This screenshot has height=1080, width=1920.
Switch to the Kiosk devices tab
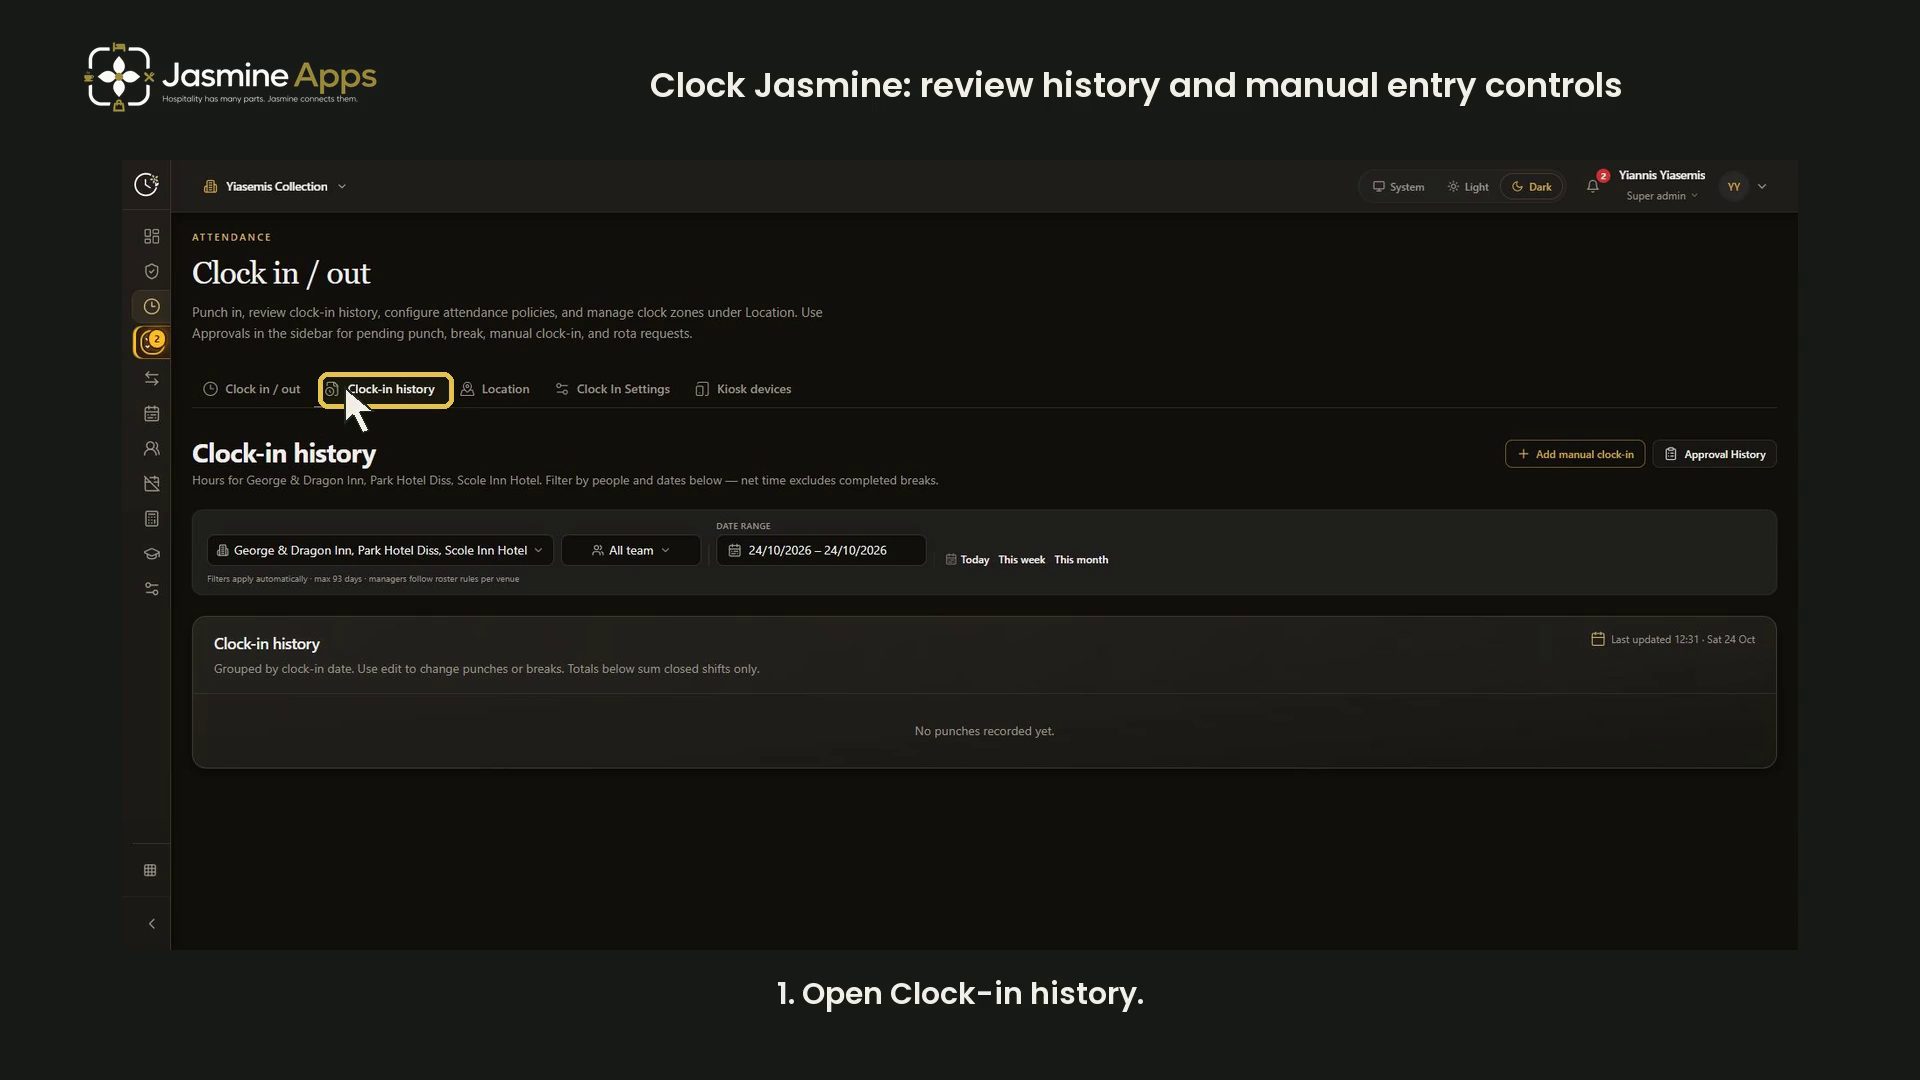tap(743, 389)
